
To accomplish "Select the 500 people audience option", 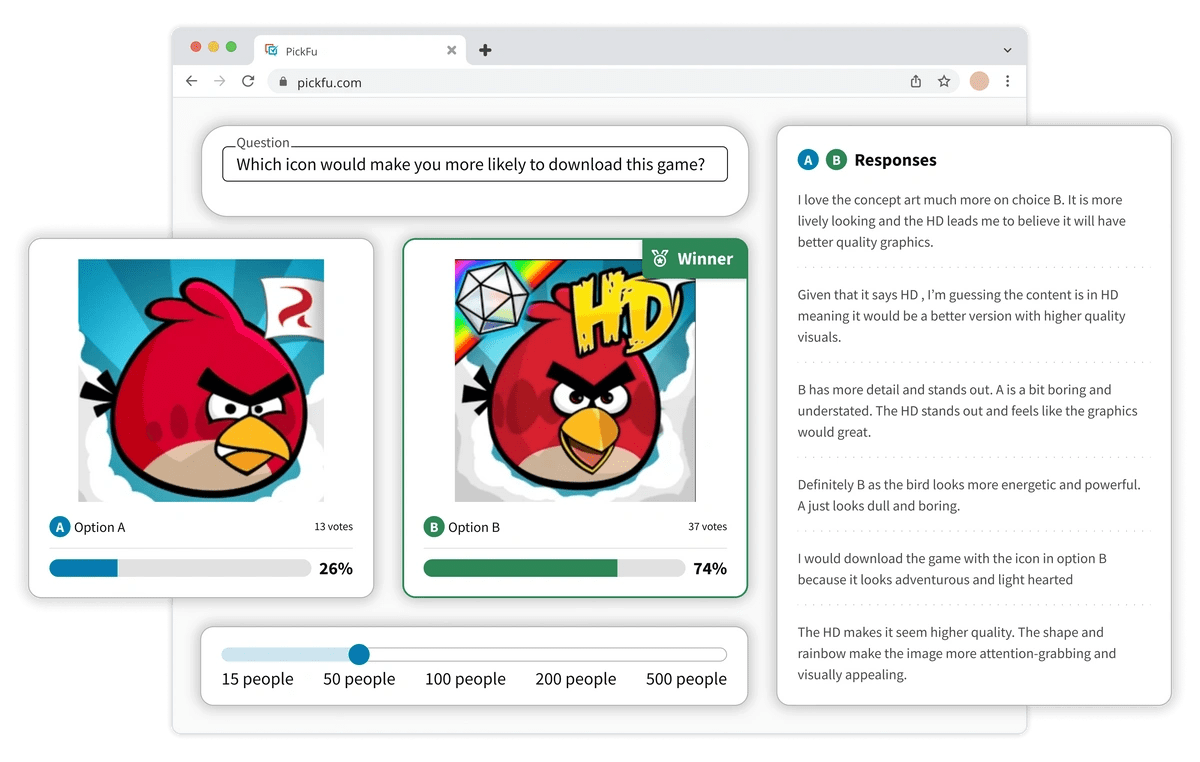I will 686,679.
